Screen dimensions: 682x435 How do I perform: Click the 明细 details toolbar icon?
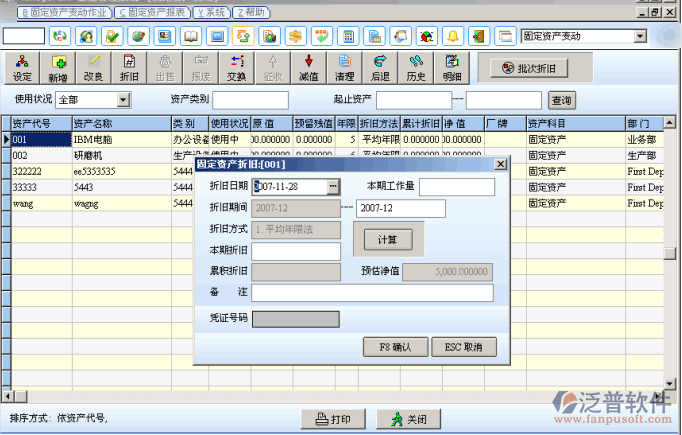[452, 68]
